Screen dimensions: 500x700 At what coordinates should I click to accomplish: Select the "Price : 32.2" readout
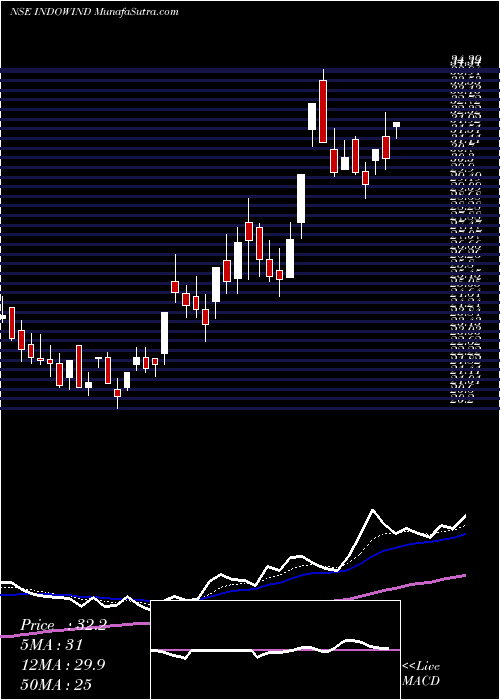63,625
